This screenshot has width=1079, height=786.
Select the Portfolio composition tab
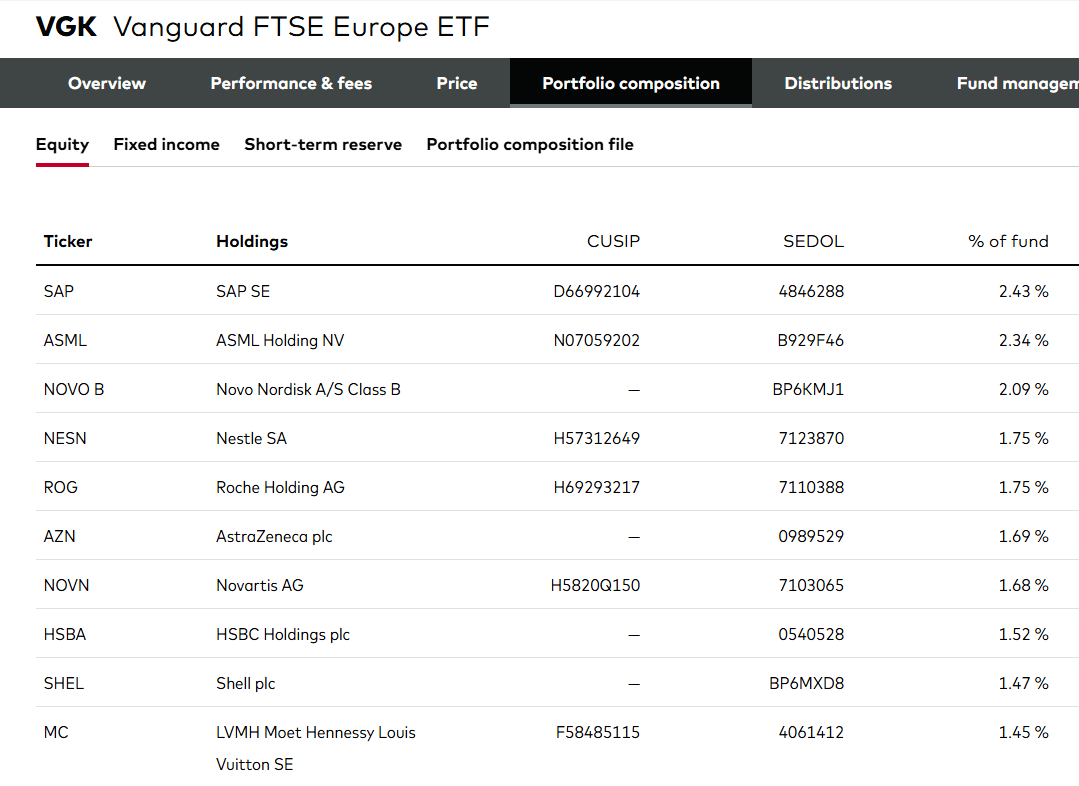coord(631,83)
